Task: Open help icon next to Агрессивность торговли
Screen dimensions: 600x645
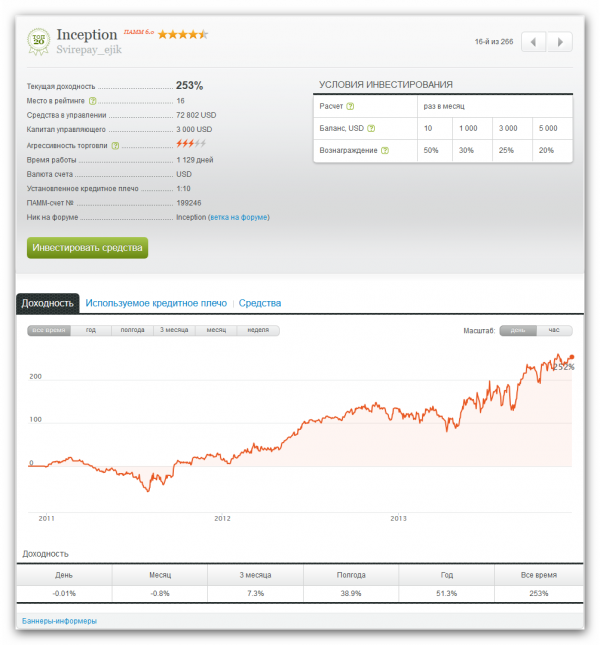Action: click(x=116, y=146)
